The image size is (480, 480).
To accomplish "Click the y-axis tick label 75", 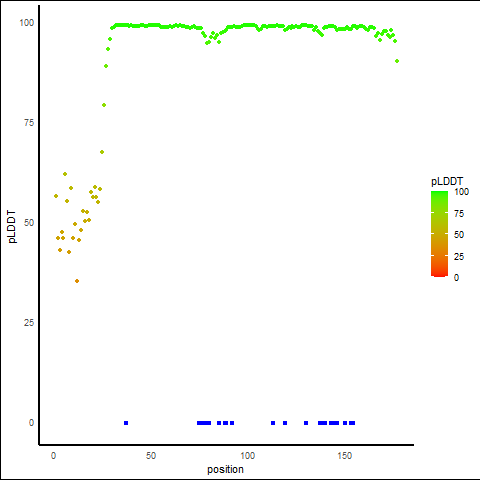I will (x=29, y=123).
